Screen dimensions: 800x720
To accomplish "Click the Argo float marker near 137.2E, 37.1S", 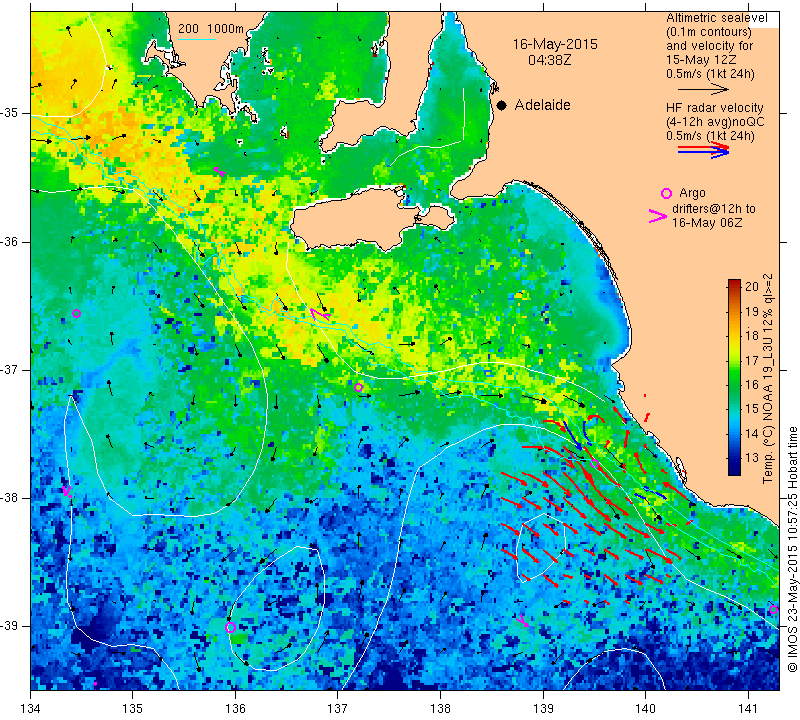I will tap(358, 387).
